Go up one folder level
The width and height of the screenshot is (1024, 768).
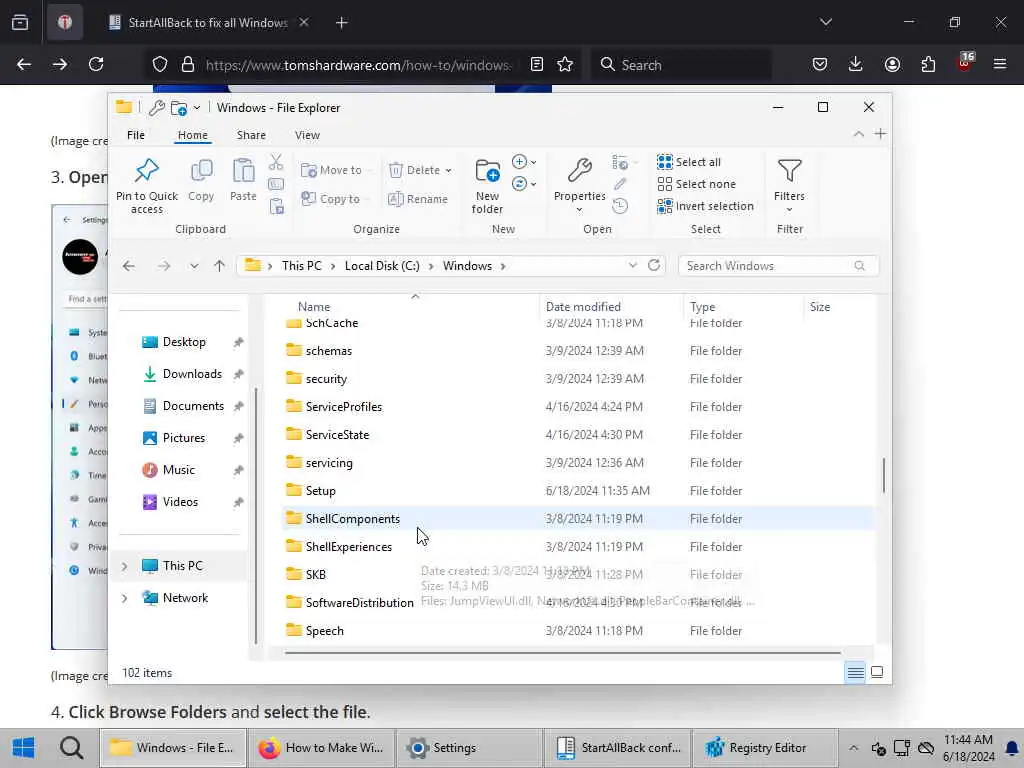point(219,266)
